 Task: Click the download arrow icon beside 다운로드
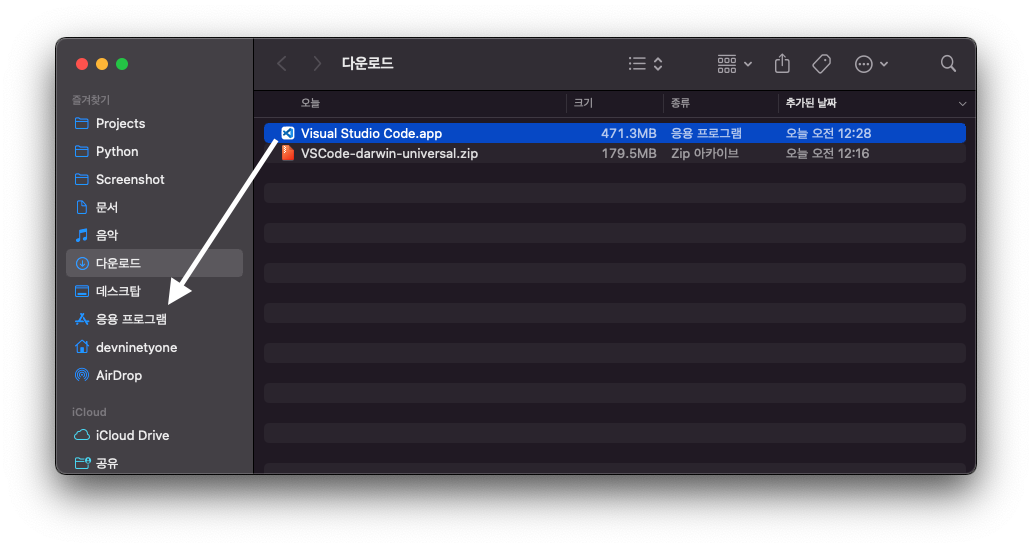82,263
